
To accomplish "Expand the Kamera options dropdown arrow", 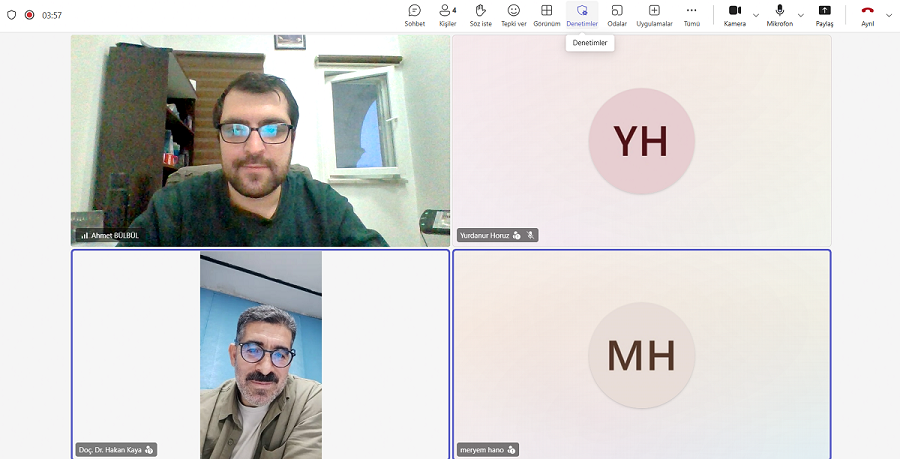I will pyautogui.click(x=756, y=15).
